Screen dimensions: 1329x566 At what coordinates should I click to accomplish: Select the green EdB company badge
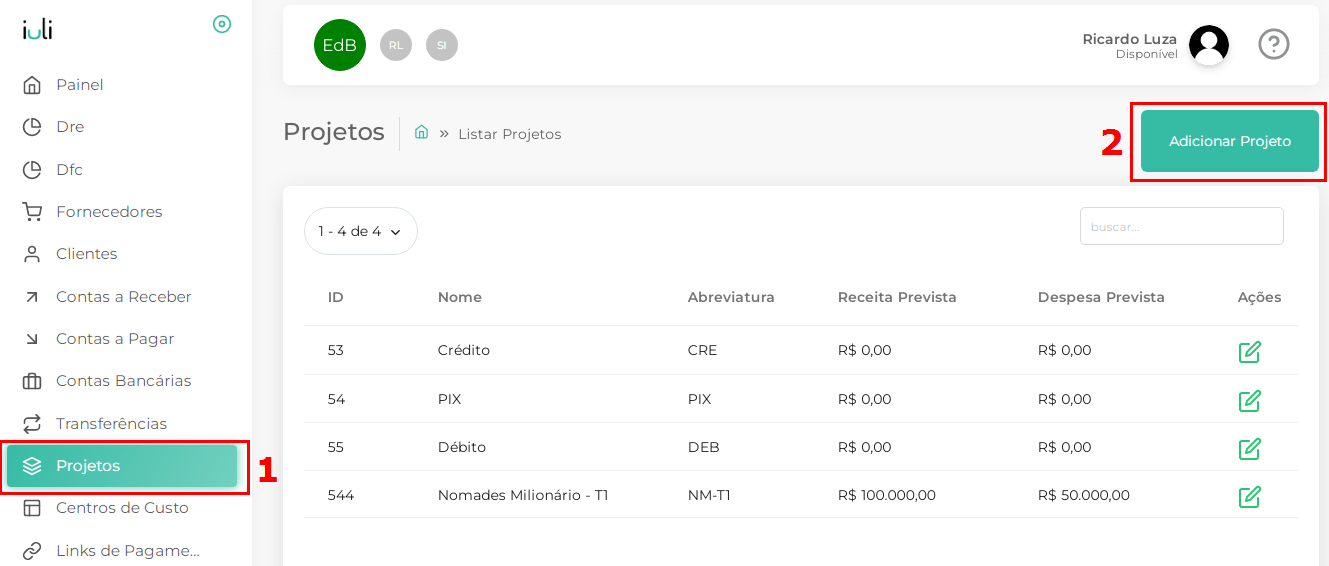point(340,45)
